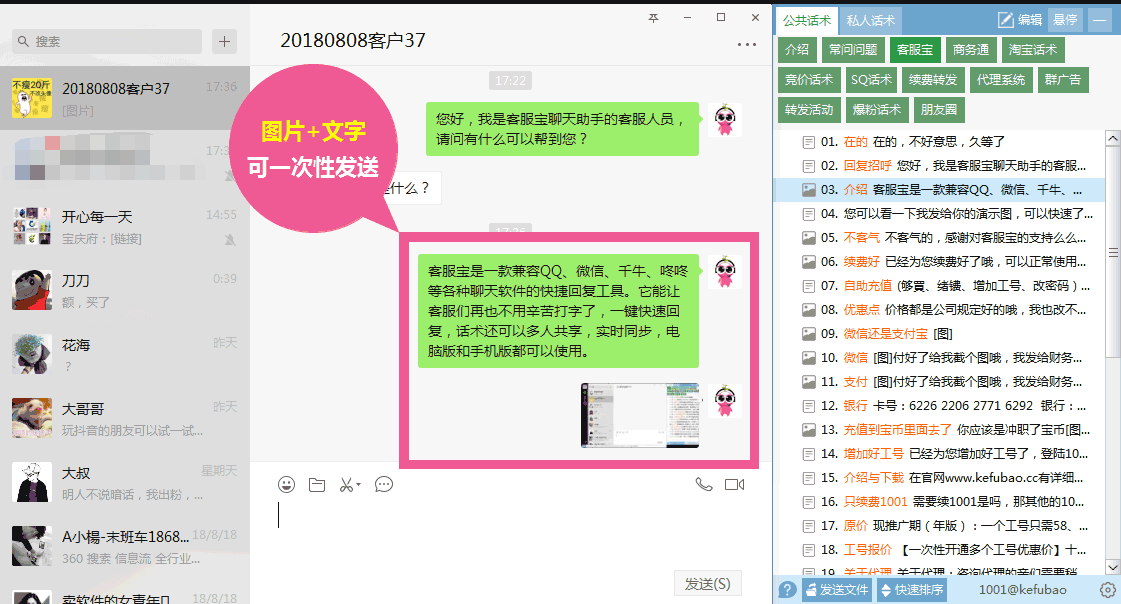This screenshot has height=604, width=1121.
Task: Open the 大哥哥 conversation
Action: 125,418
